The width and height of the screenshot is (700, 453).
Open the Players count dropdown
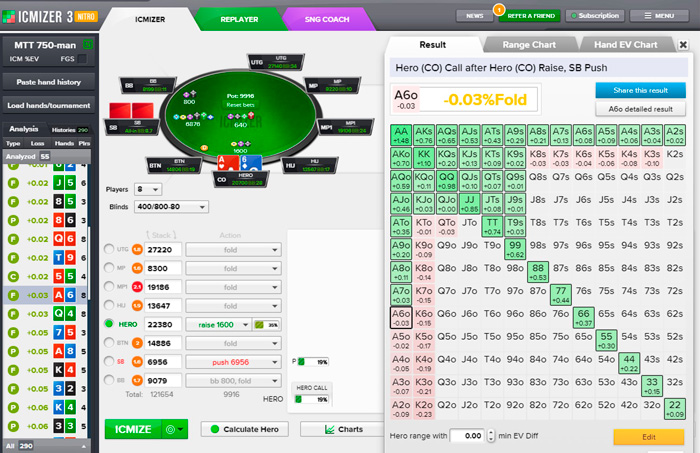[x=148, y=189]
